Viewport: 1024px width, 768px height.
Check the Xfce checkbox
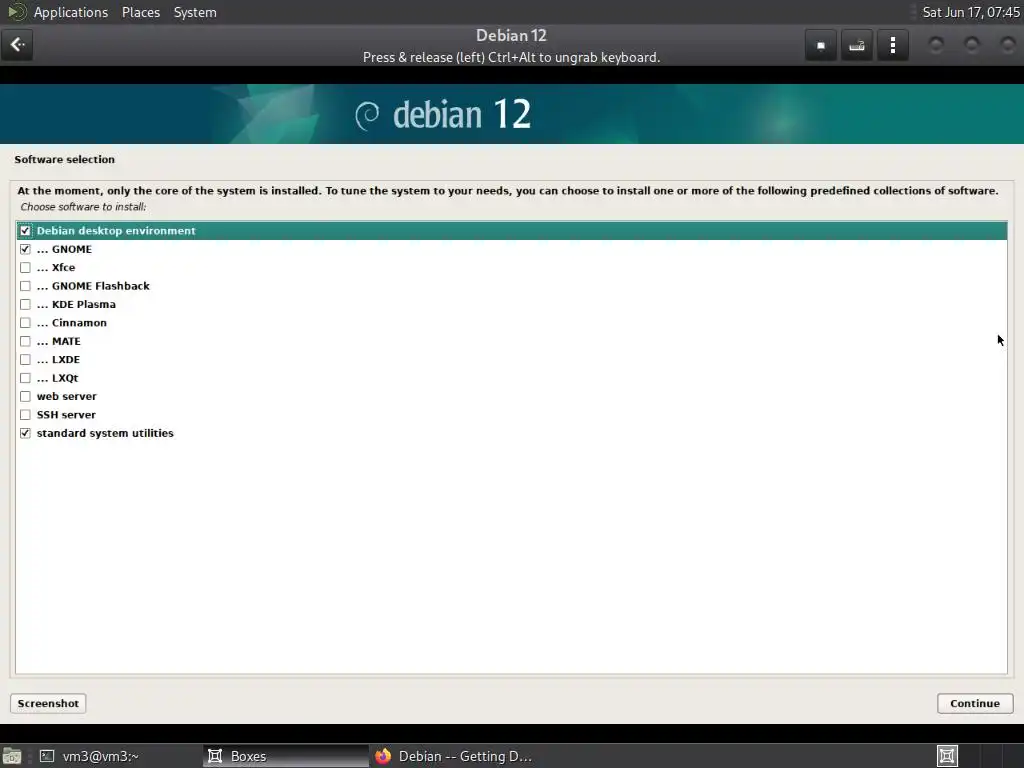[x=25, y=267]
